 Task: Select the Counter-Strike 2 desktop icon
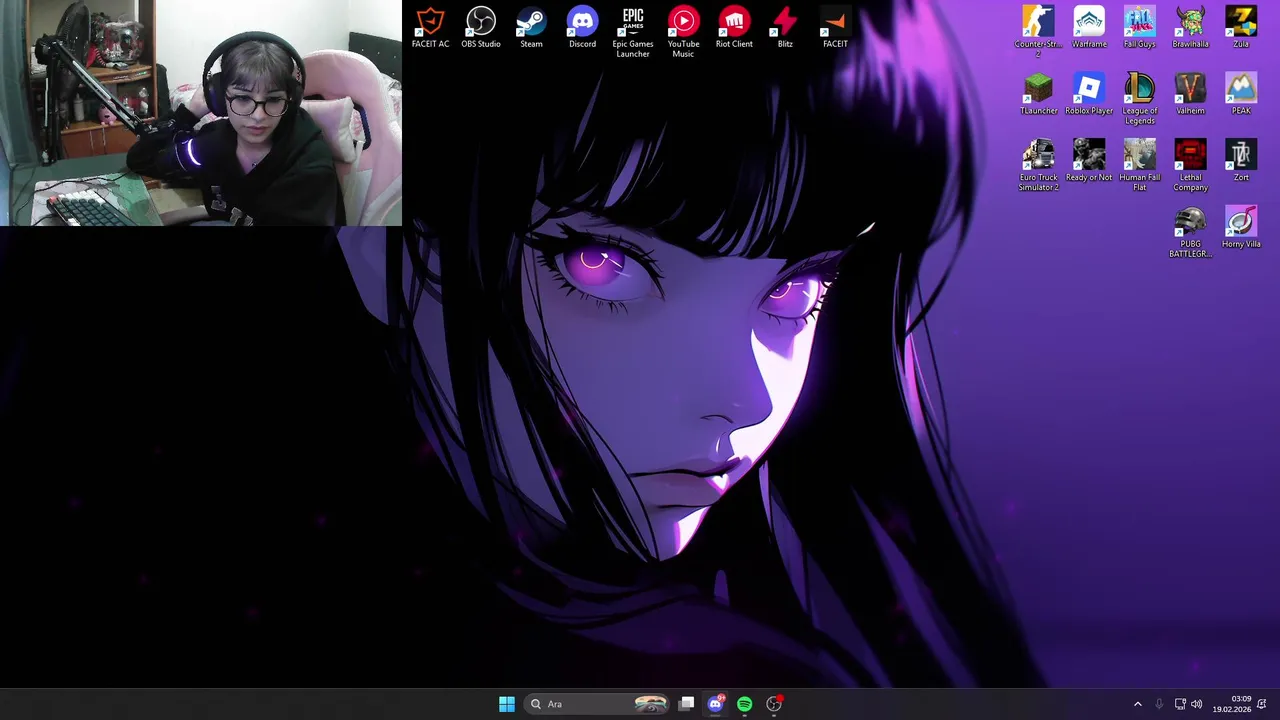(x=1038, y=30)
